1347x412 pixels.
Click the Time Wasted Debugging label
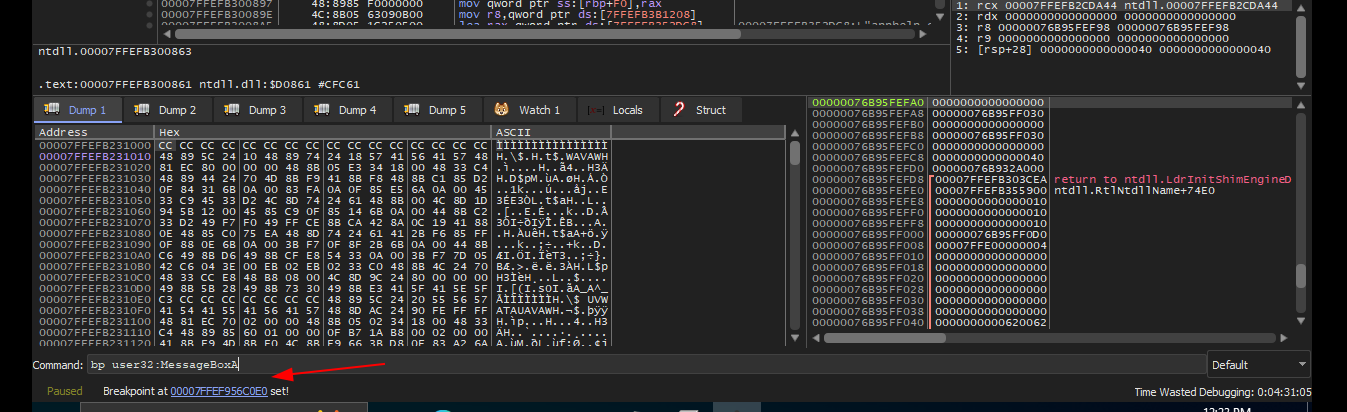click(x=1223, y=392)
